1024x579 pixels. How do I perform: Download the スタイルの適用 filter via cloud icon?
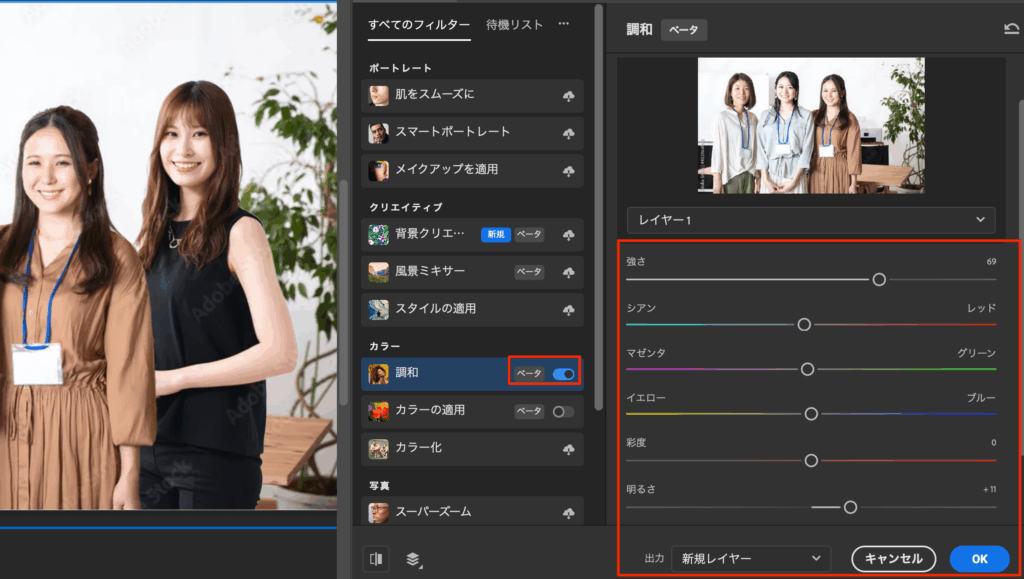(569, 310)
